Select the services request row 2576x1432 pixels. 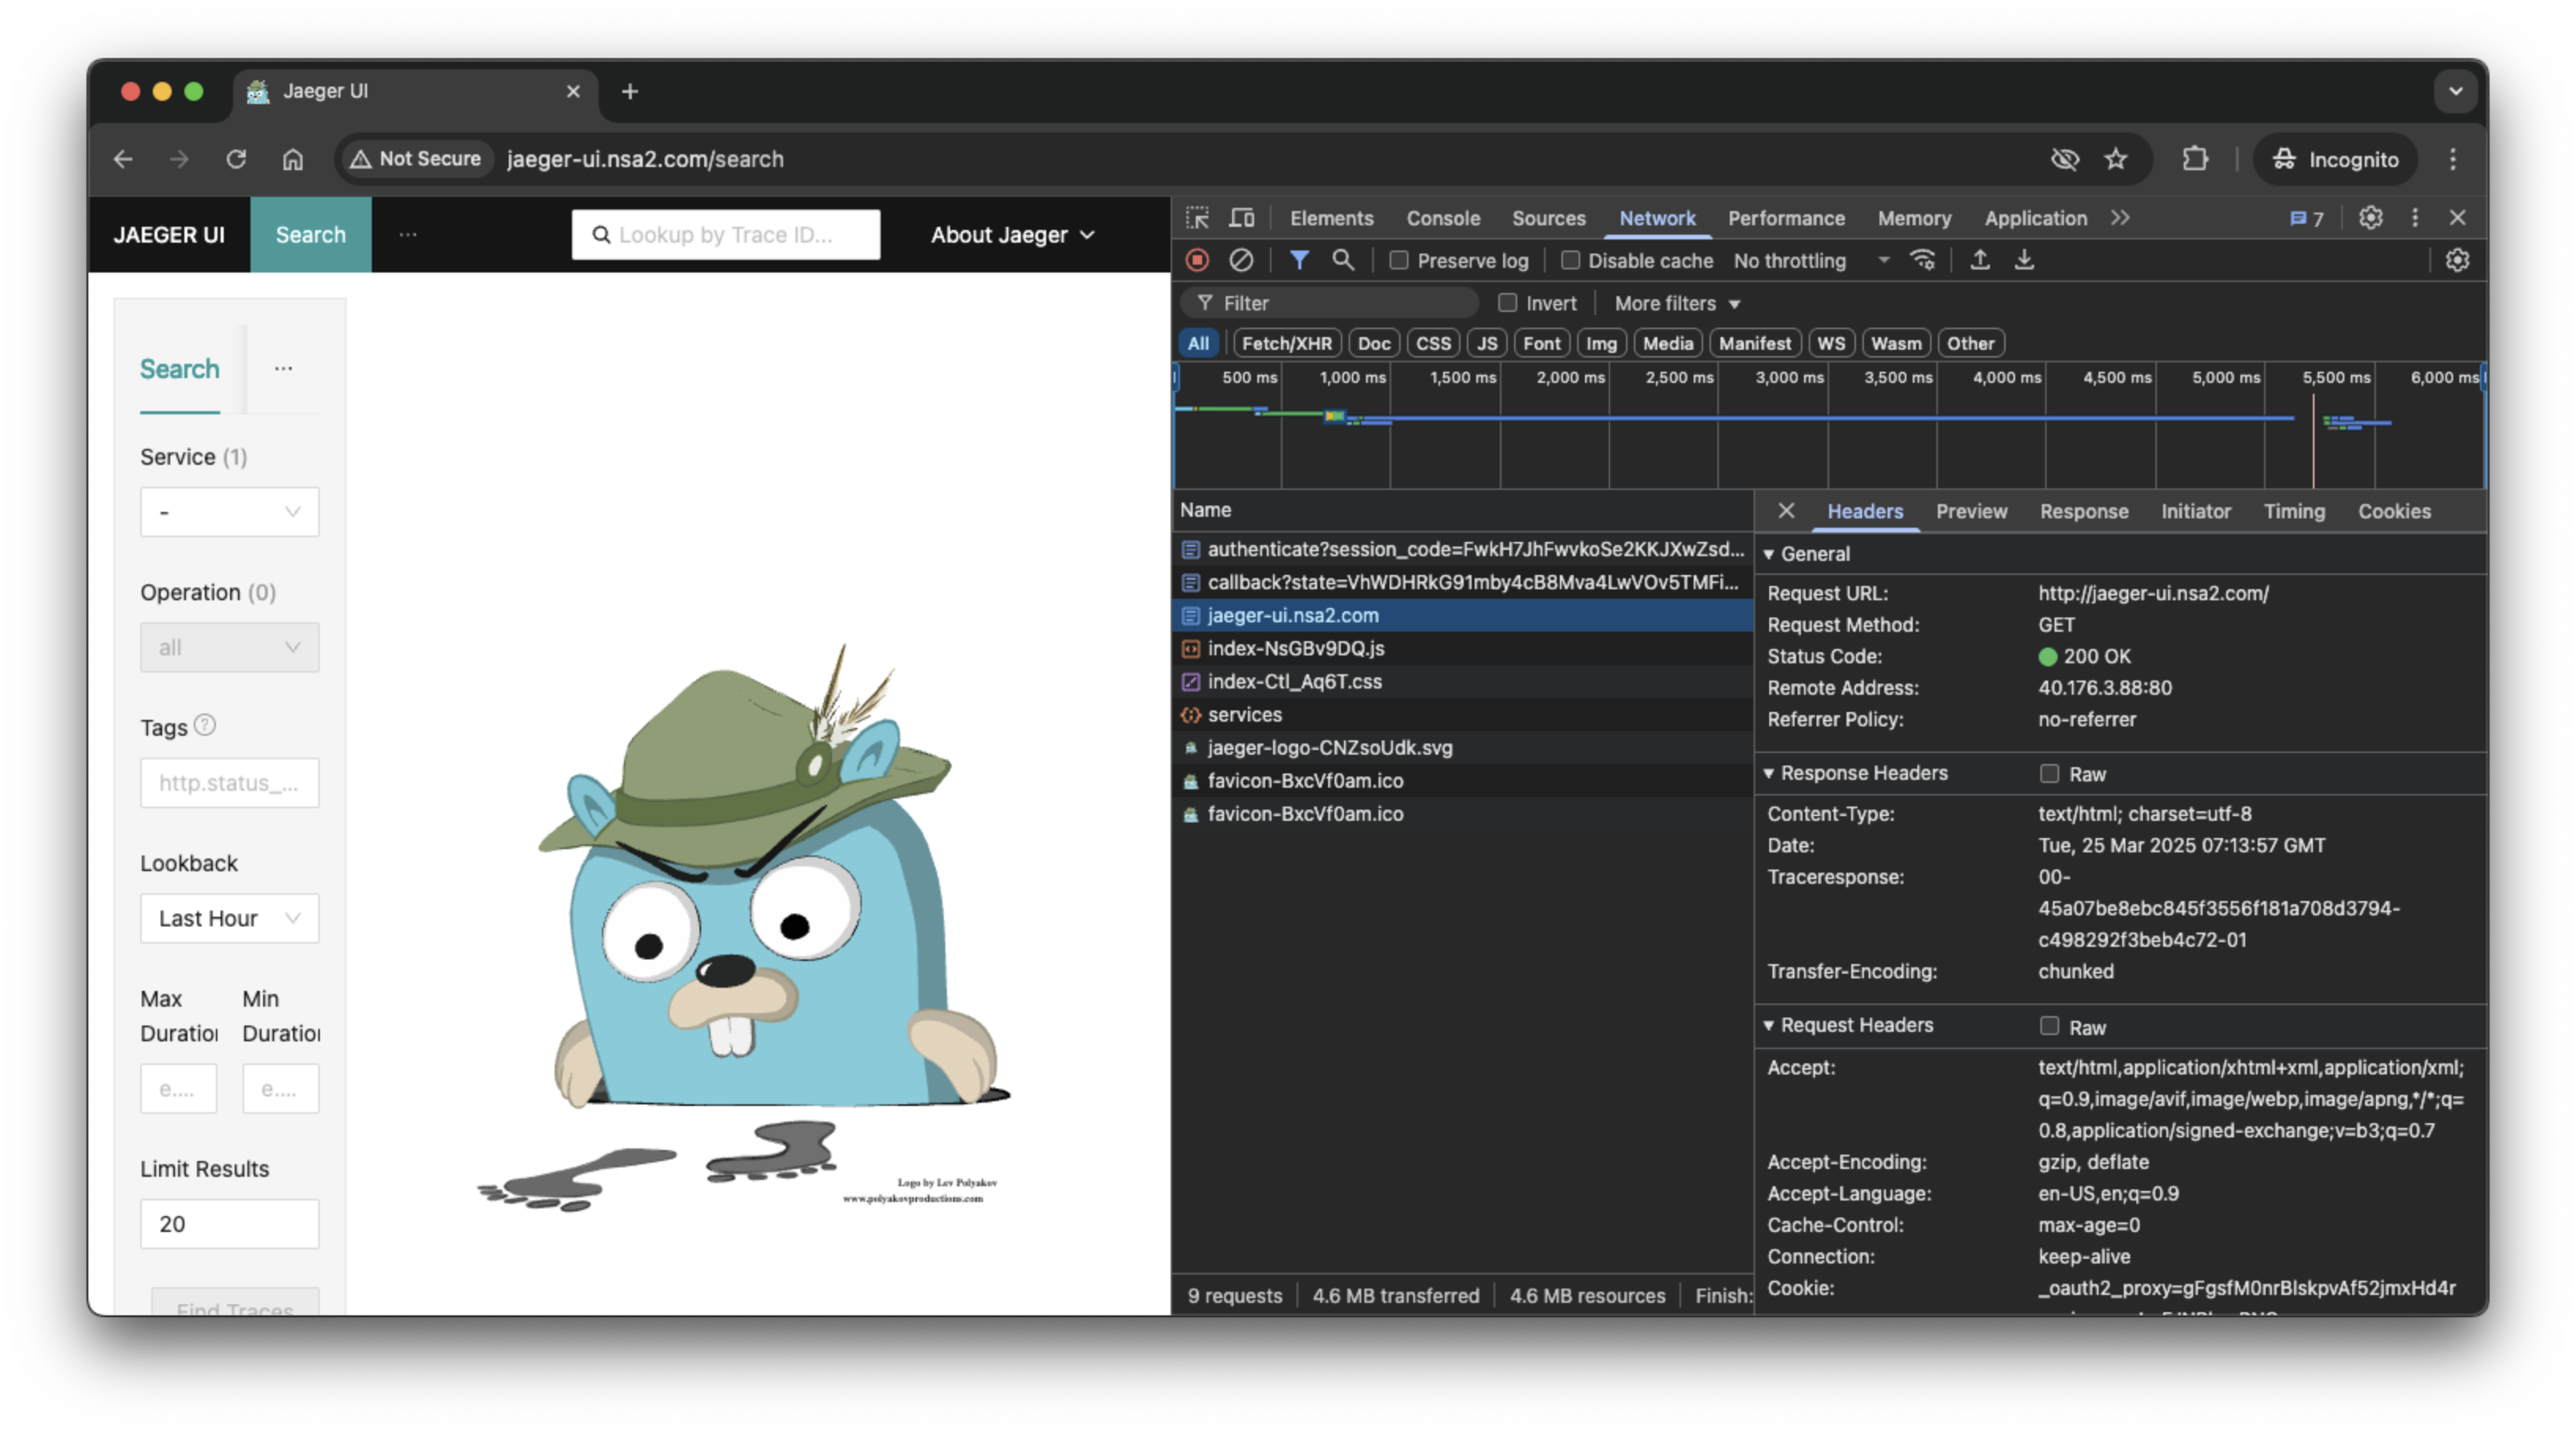tap(1461, 714)
